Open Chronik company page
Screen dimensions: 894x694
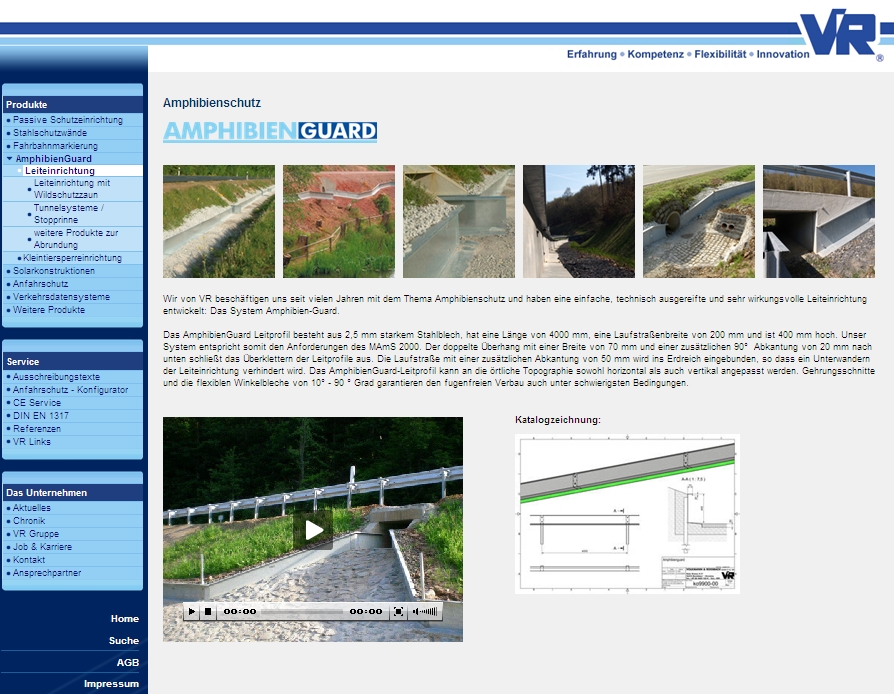(29, 521)
